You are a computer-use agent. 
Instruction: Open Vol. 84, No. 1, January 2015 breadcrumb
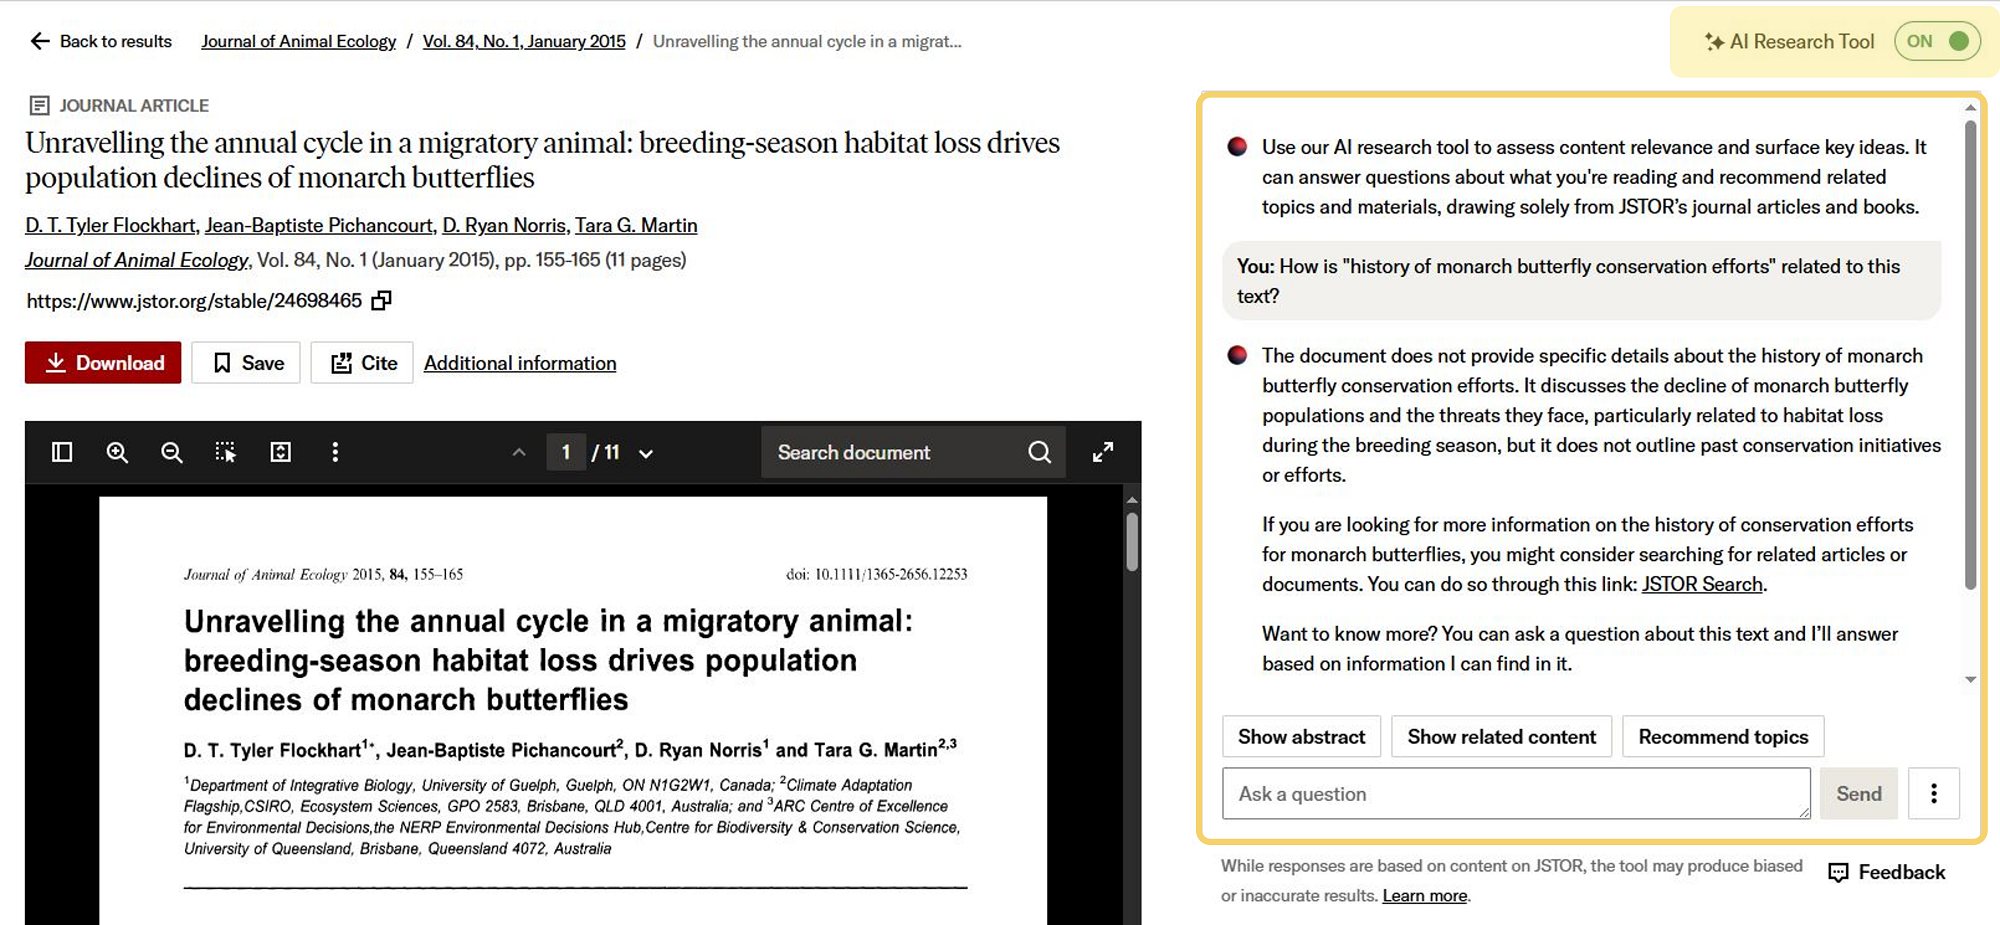click(x=524, y=41)
